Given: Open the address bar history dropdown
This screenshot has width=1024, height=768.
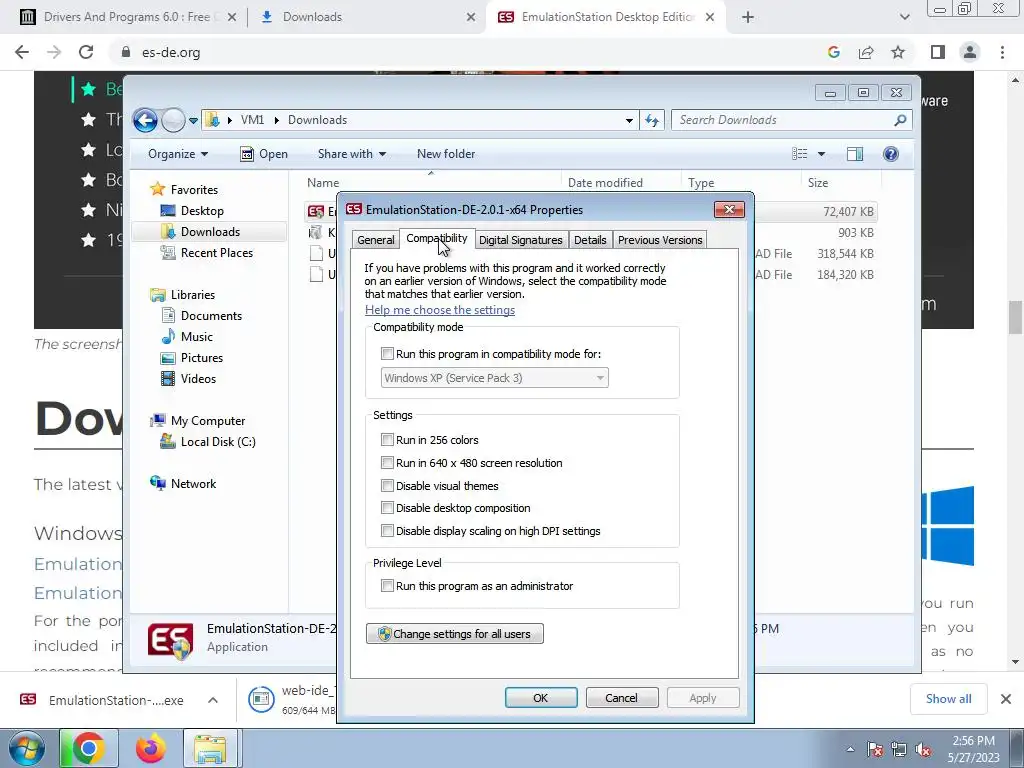Looking at the screenshot, I should (629, 120).
